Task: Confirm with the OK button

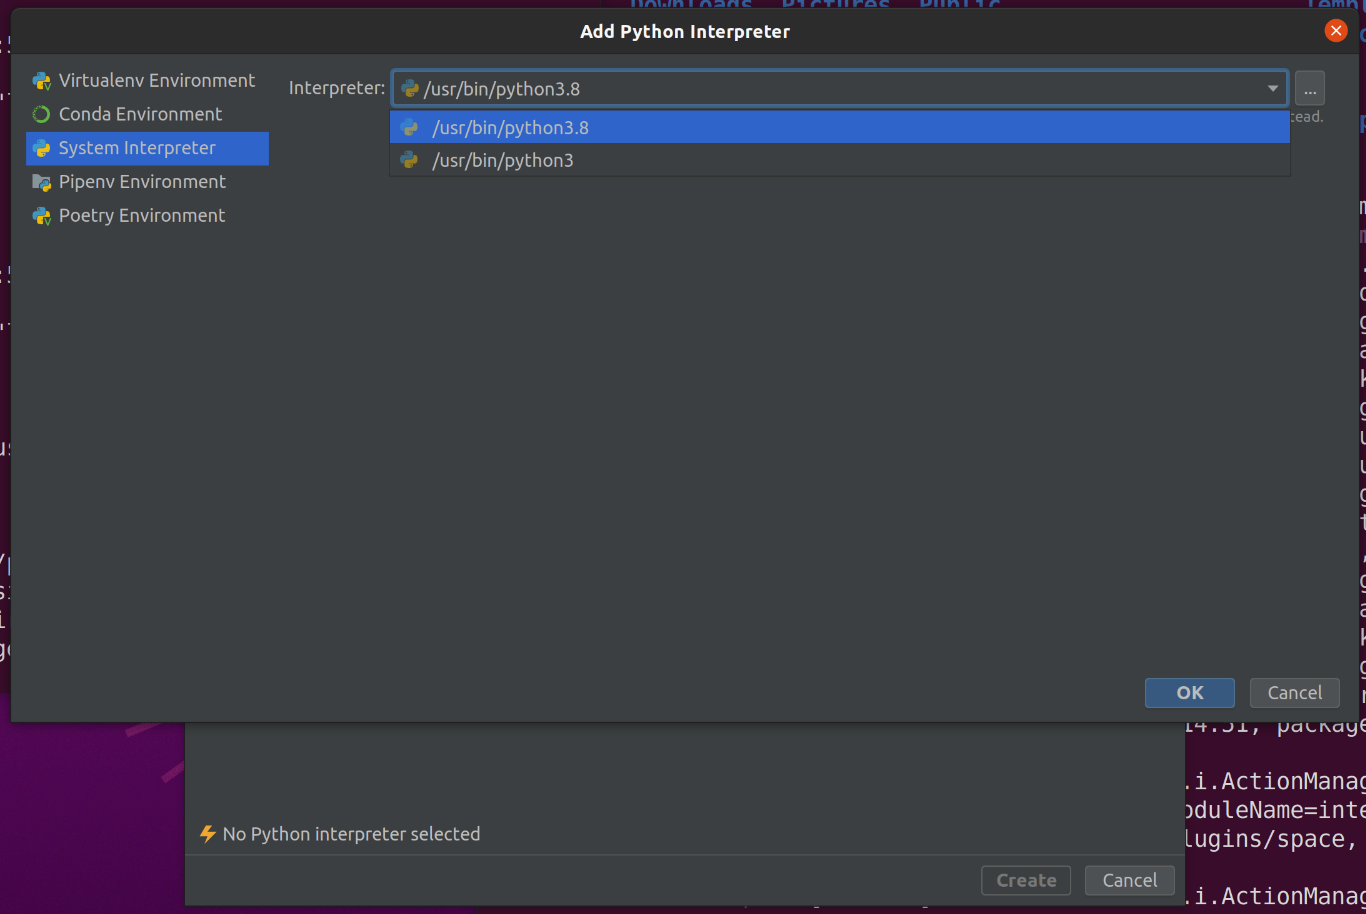Action: (x=1190, y=693)
